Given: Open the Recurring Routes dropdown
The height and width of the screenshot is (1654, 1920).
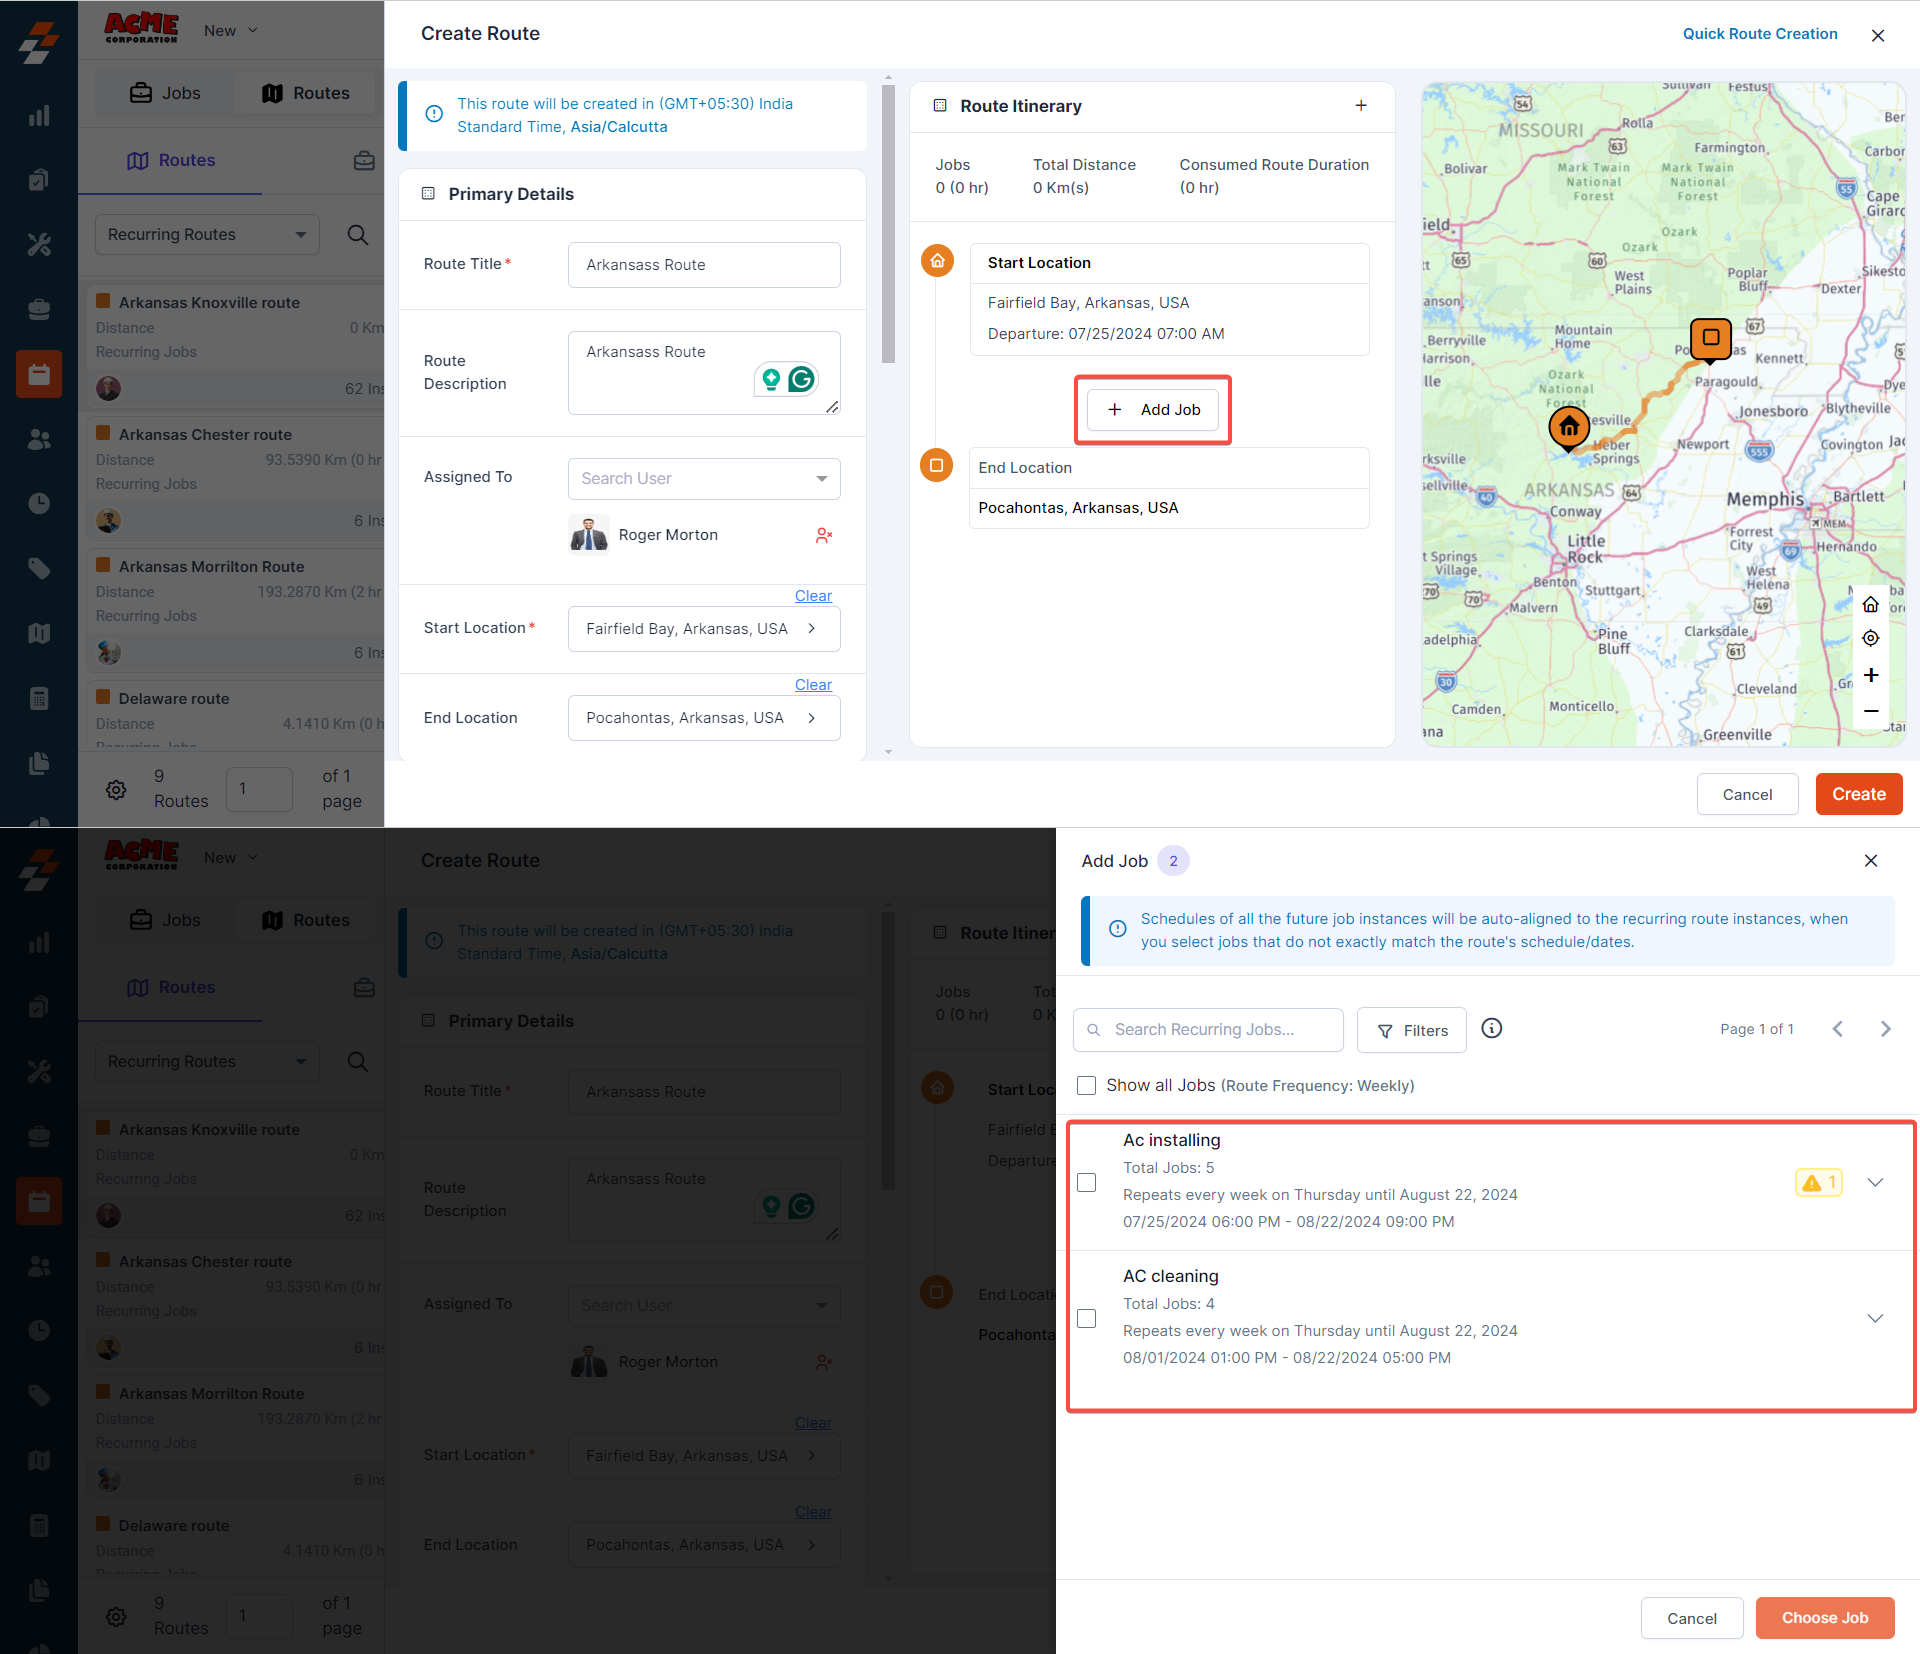Looking at the screenshot, I should pyautogui.click(x=207, y=235).
